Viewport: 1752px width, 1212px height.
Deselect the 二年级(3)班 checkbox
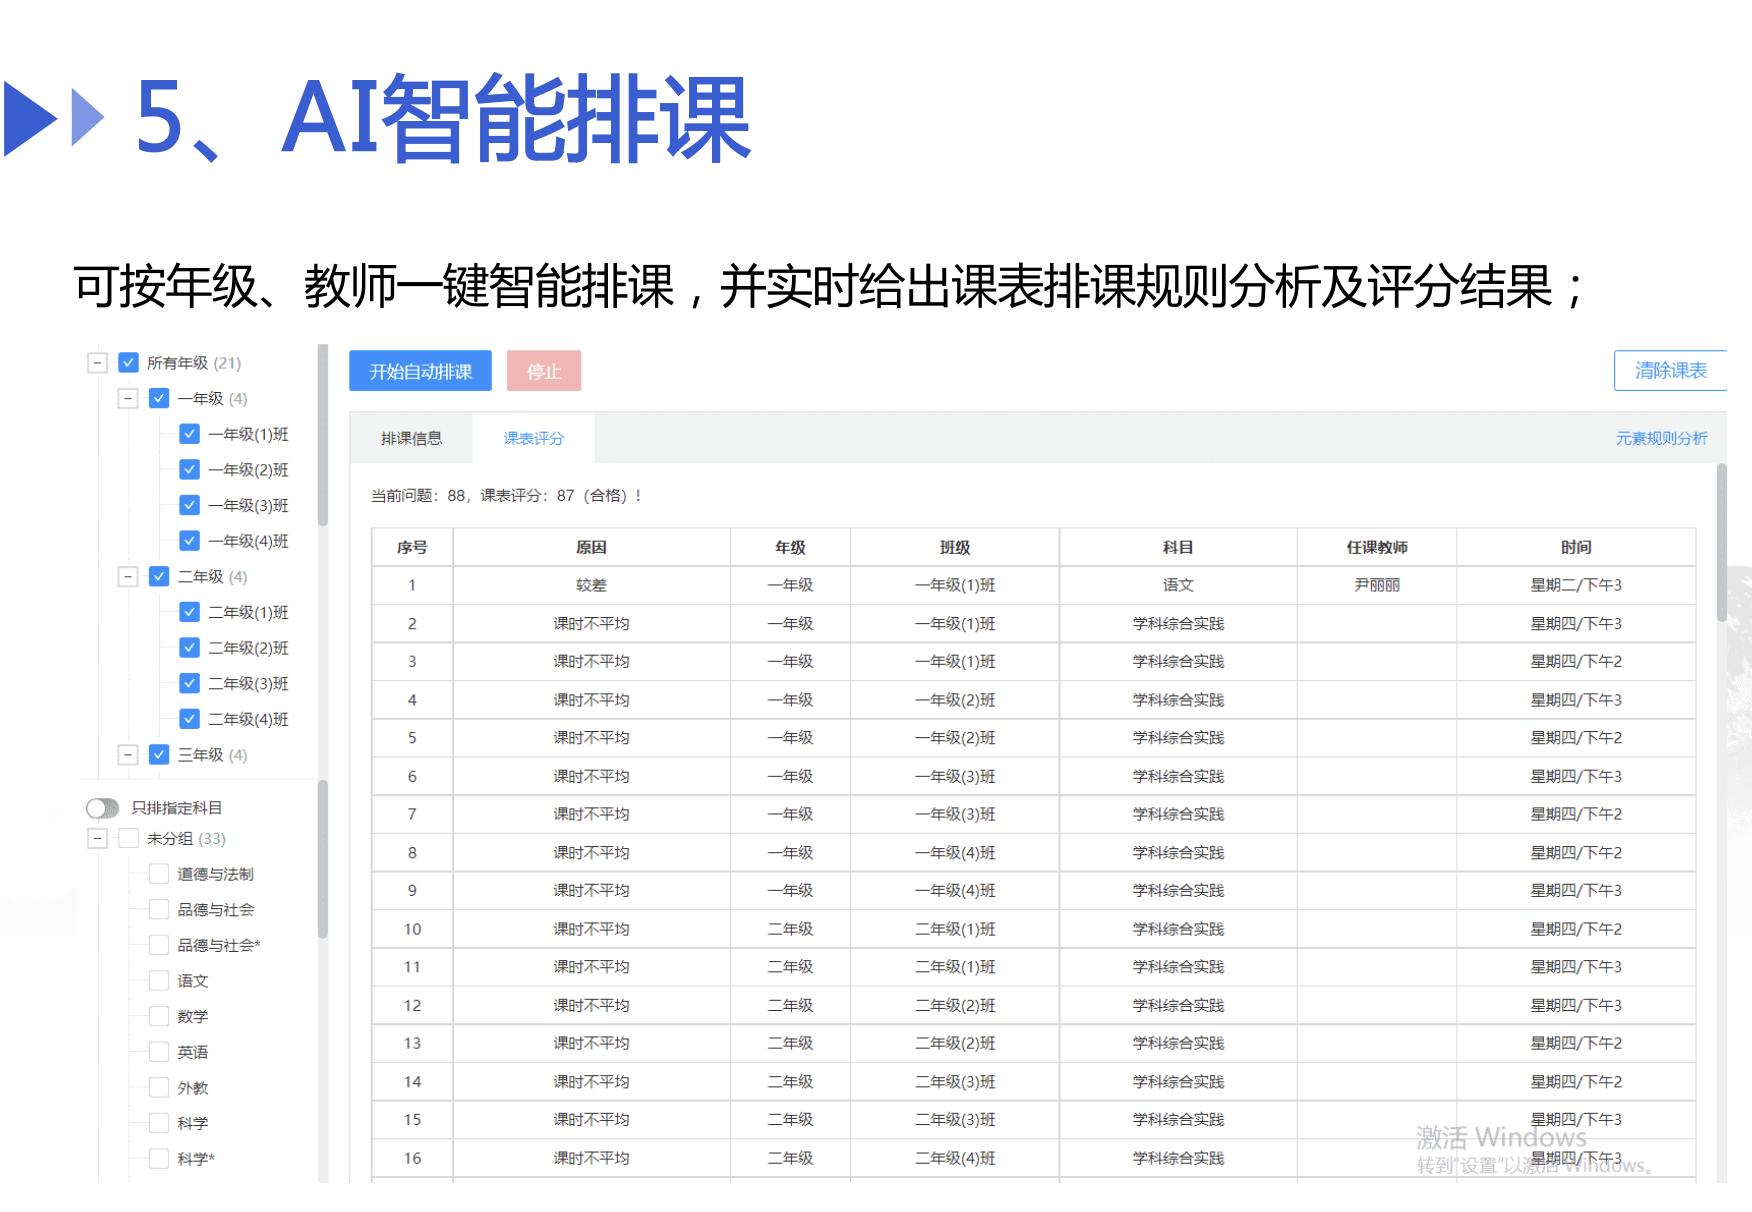tap(189, 683)
